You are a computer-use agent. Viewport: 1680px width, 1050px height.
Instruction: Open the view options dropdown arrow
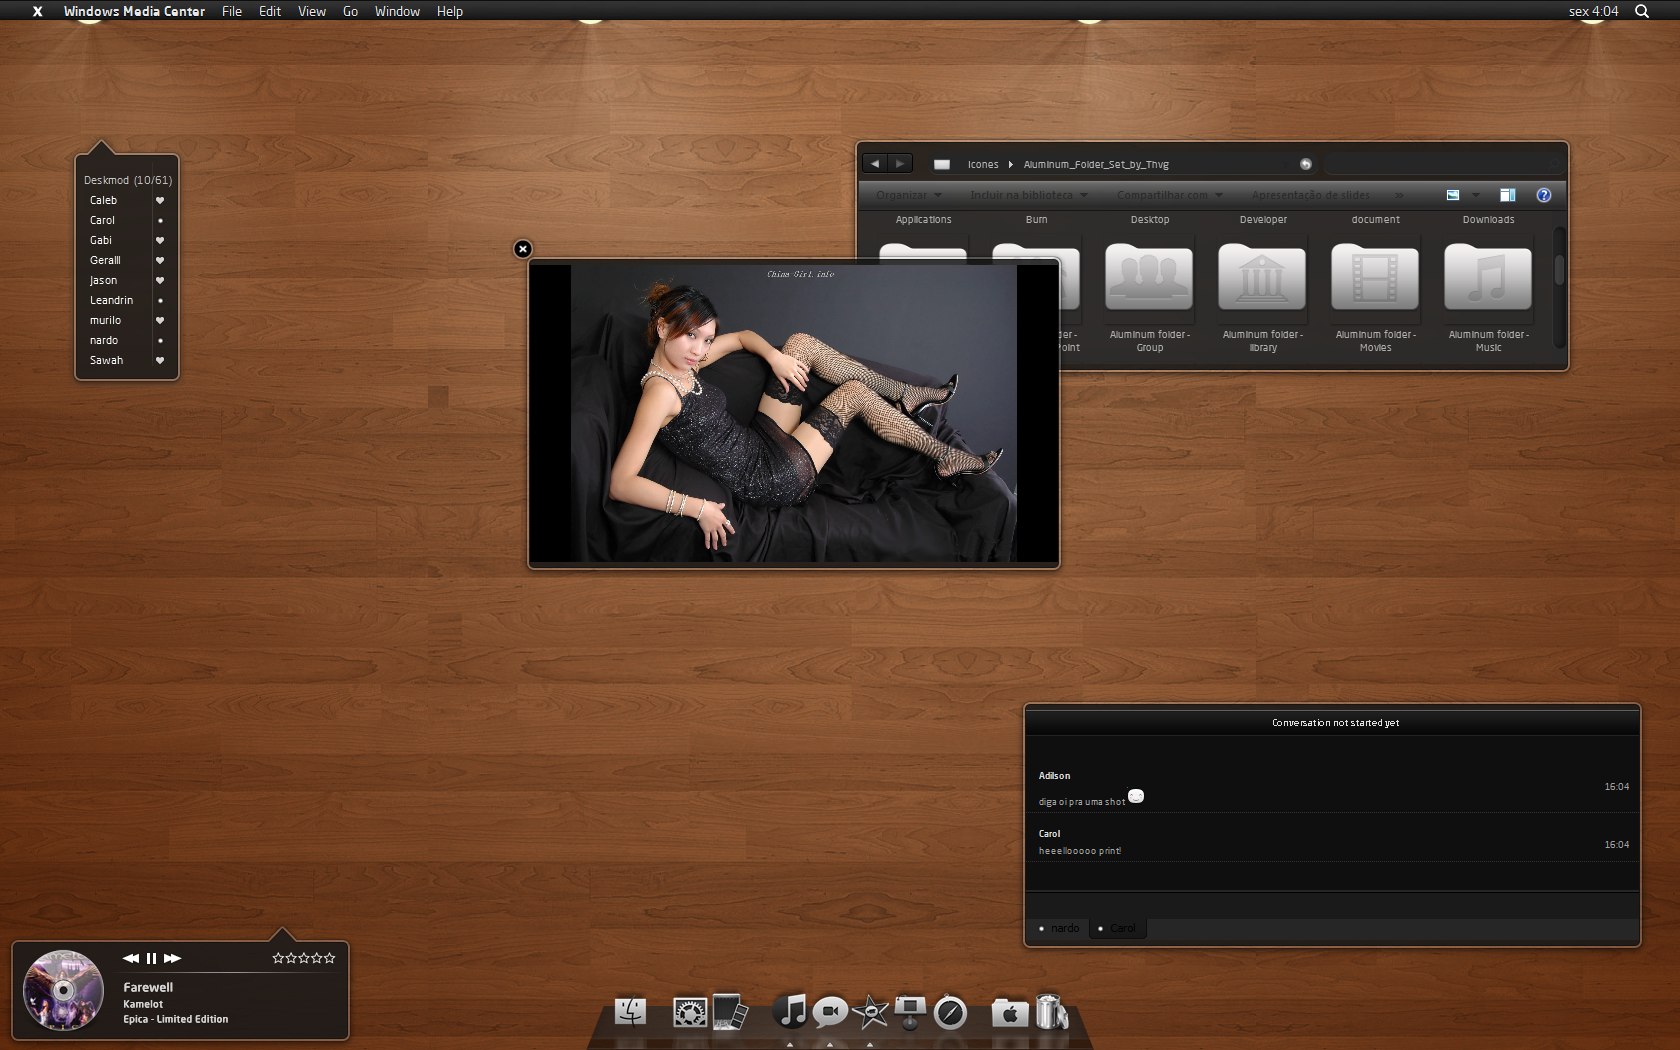(1476, 195)
